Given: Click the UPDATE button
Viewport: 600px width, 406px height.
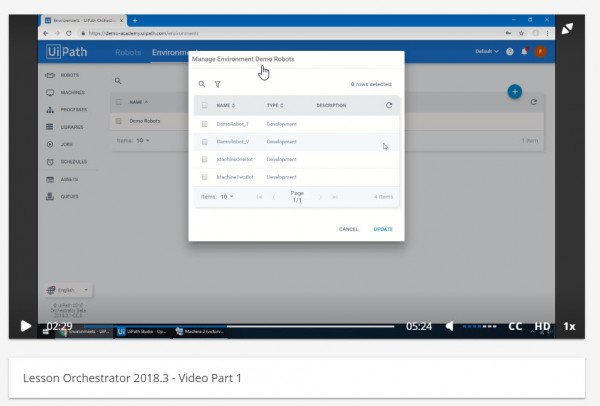Looking at the screenshot, I should 383,229.
